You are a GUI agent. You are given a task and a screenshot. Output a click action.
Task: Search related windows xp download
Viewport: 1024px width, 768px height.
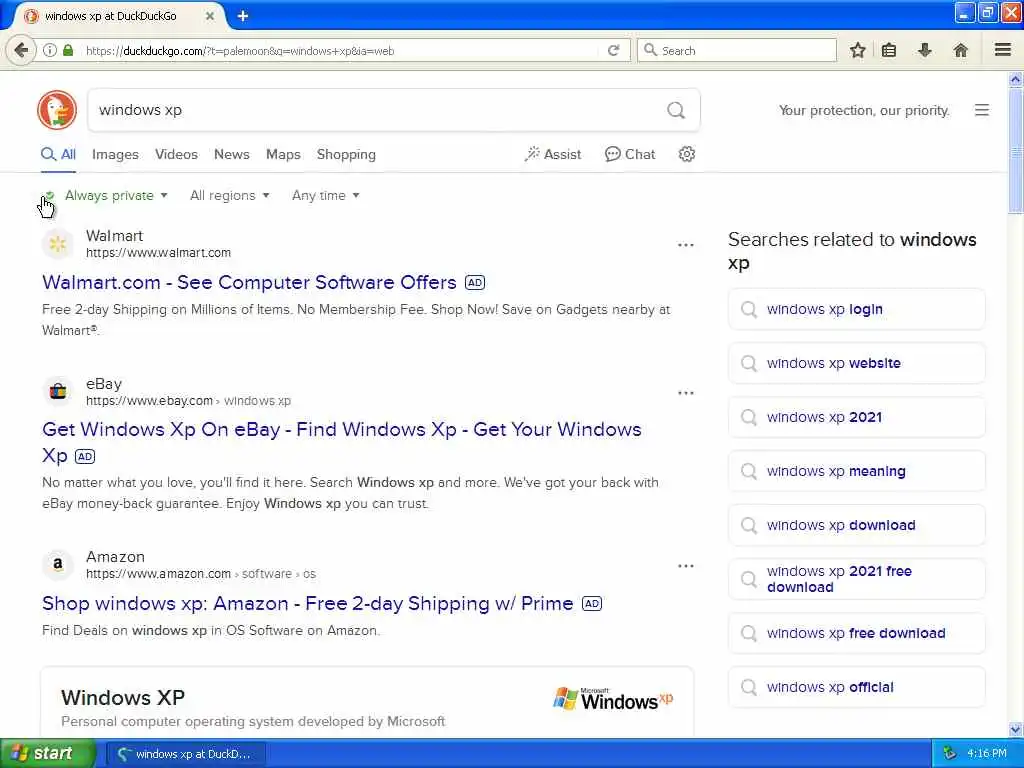[856, 525]
